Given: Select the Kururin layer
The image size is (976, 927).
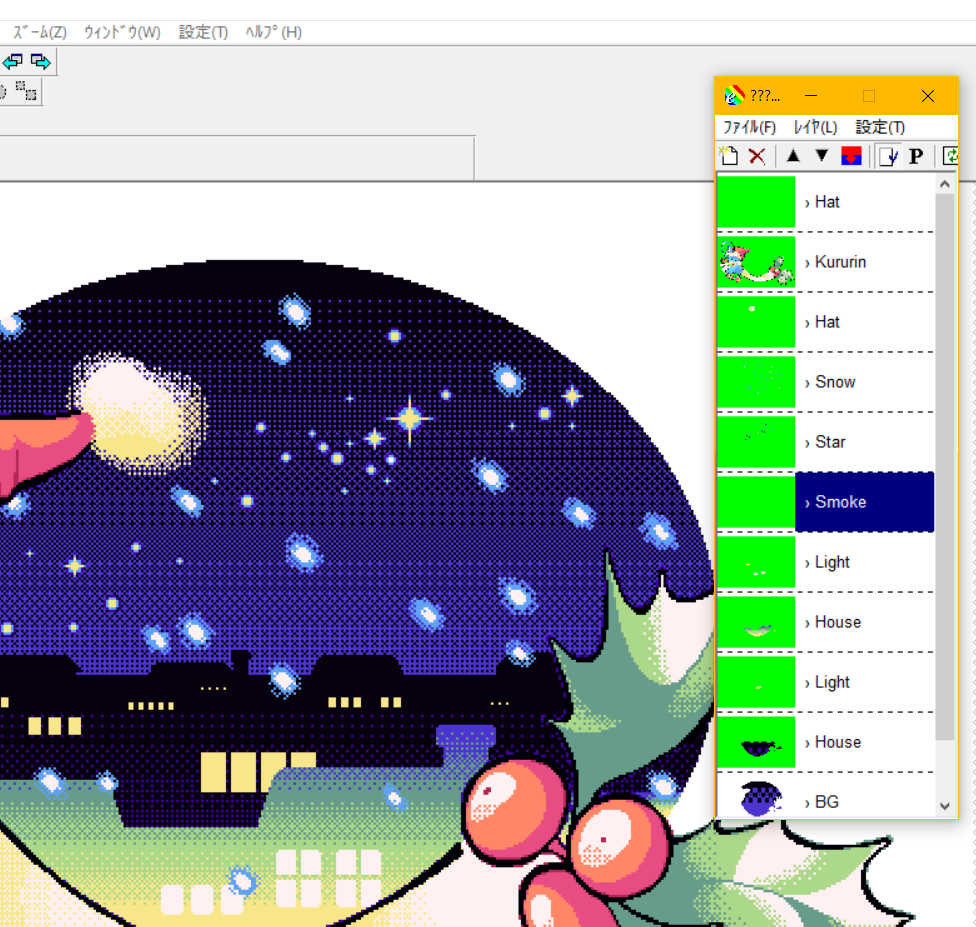Looking at the screenshot, I should (x=840, y=262).
